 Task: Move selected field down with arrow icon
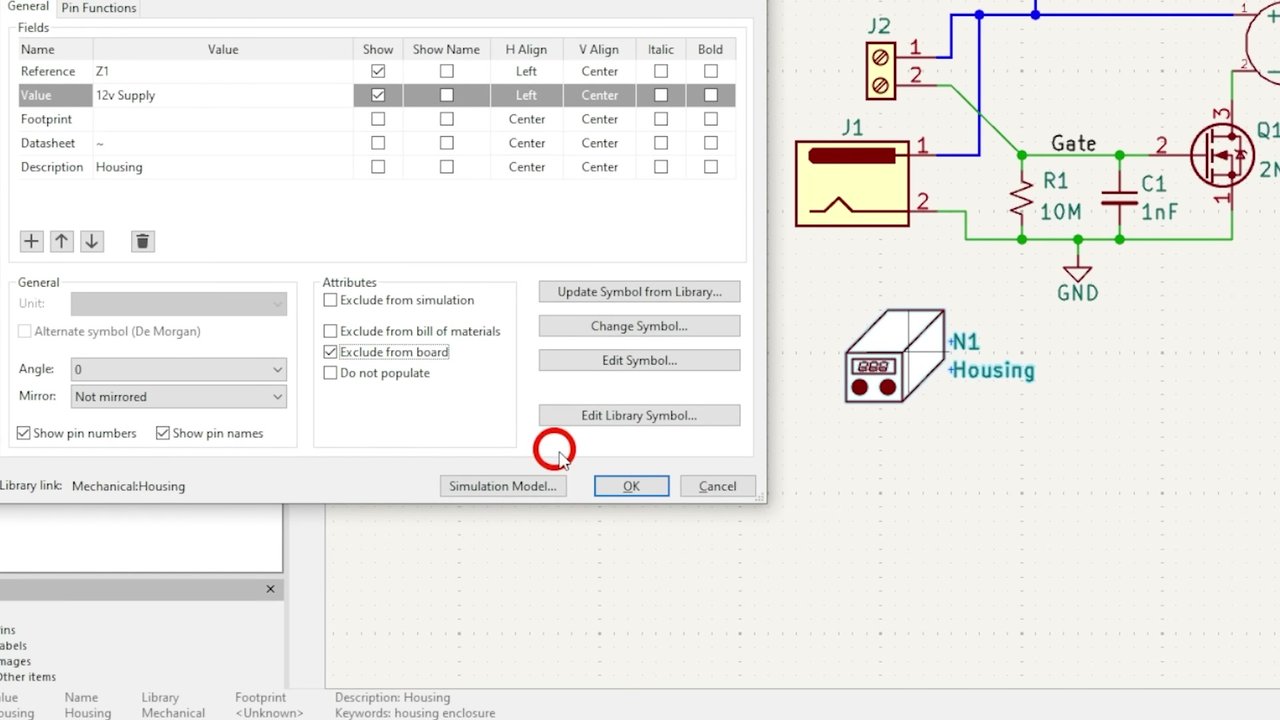coord(91,241)
